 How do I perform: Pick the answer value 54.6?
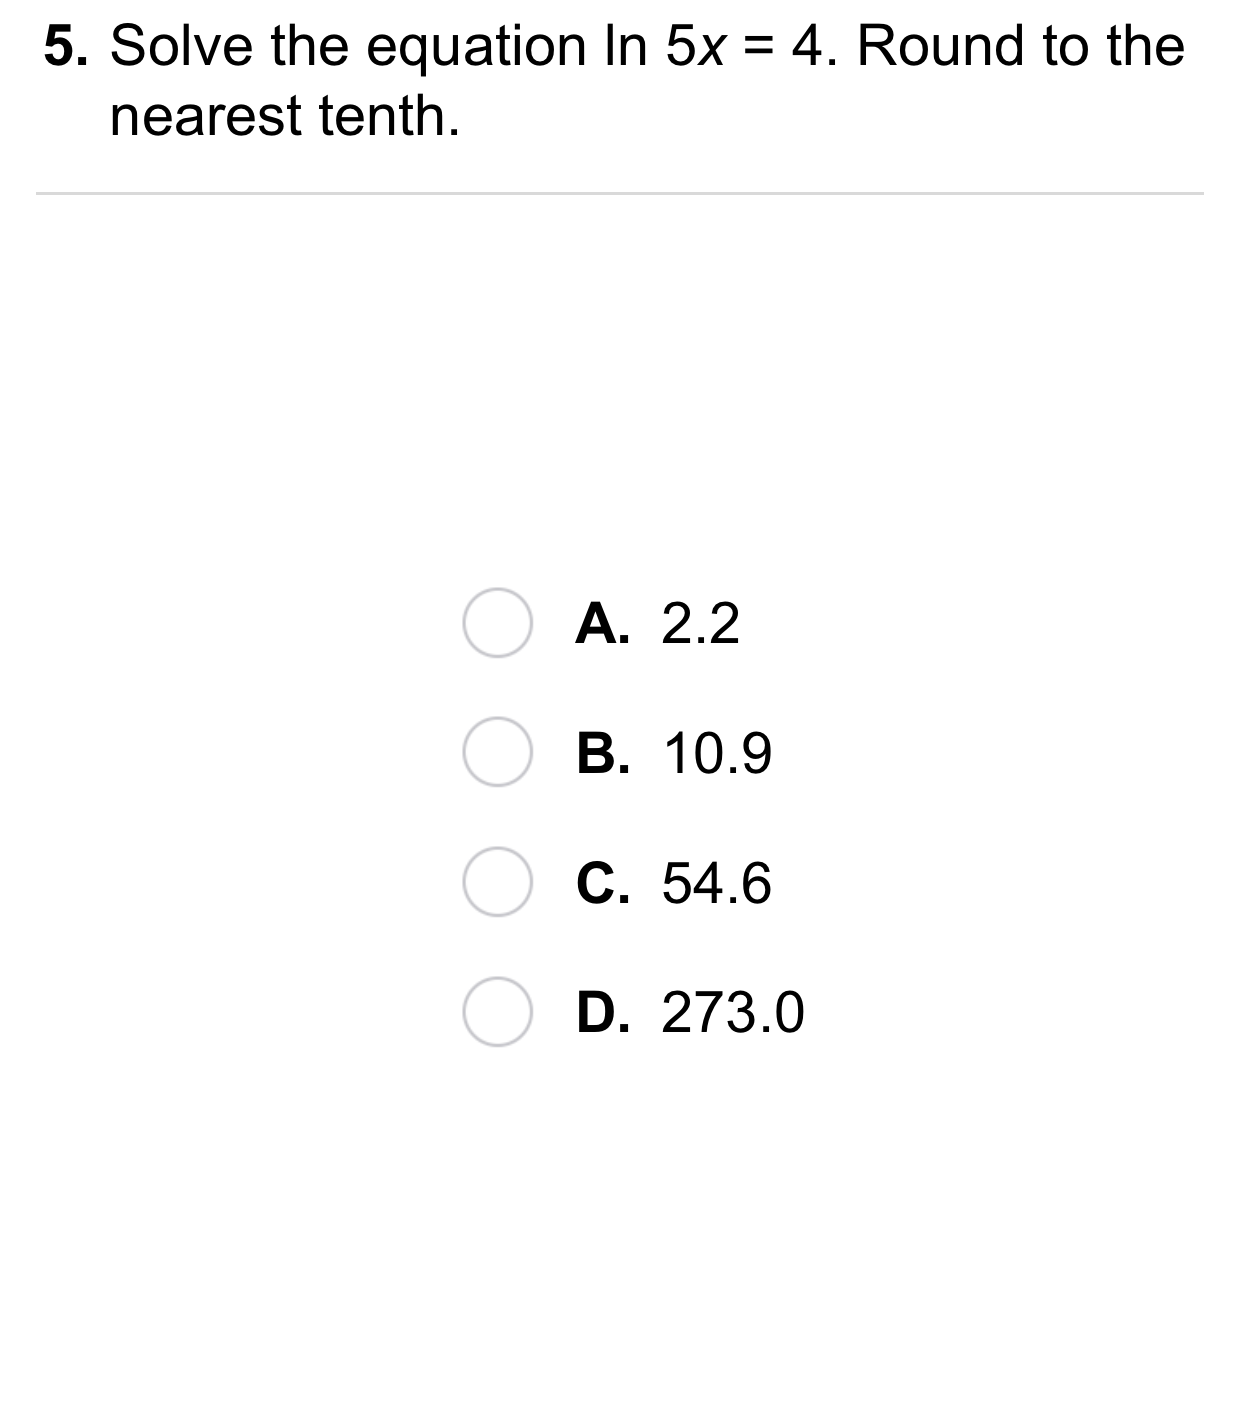[x=717, y=883]
